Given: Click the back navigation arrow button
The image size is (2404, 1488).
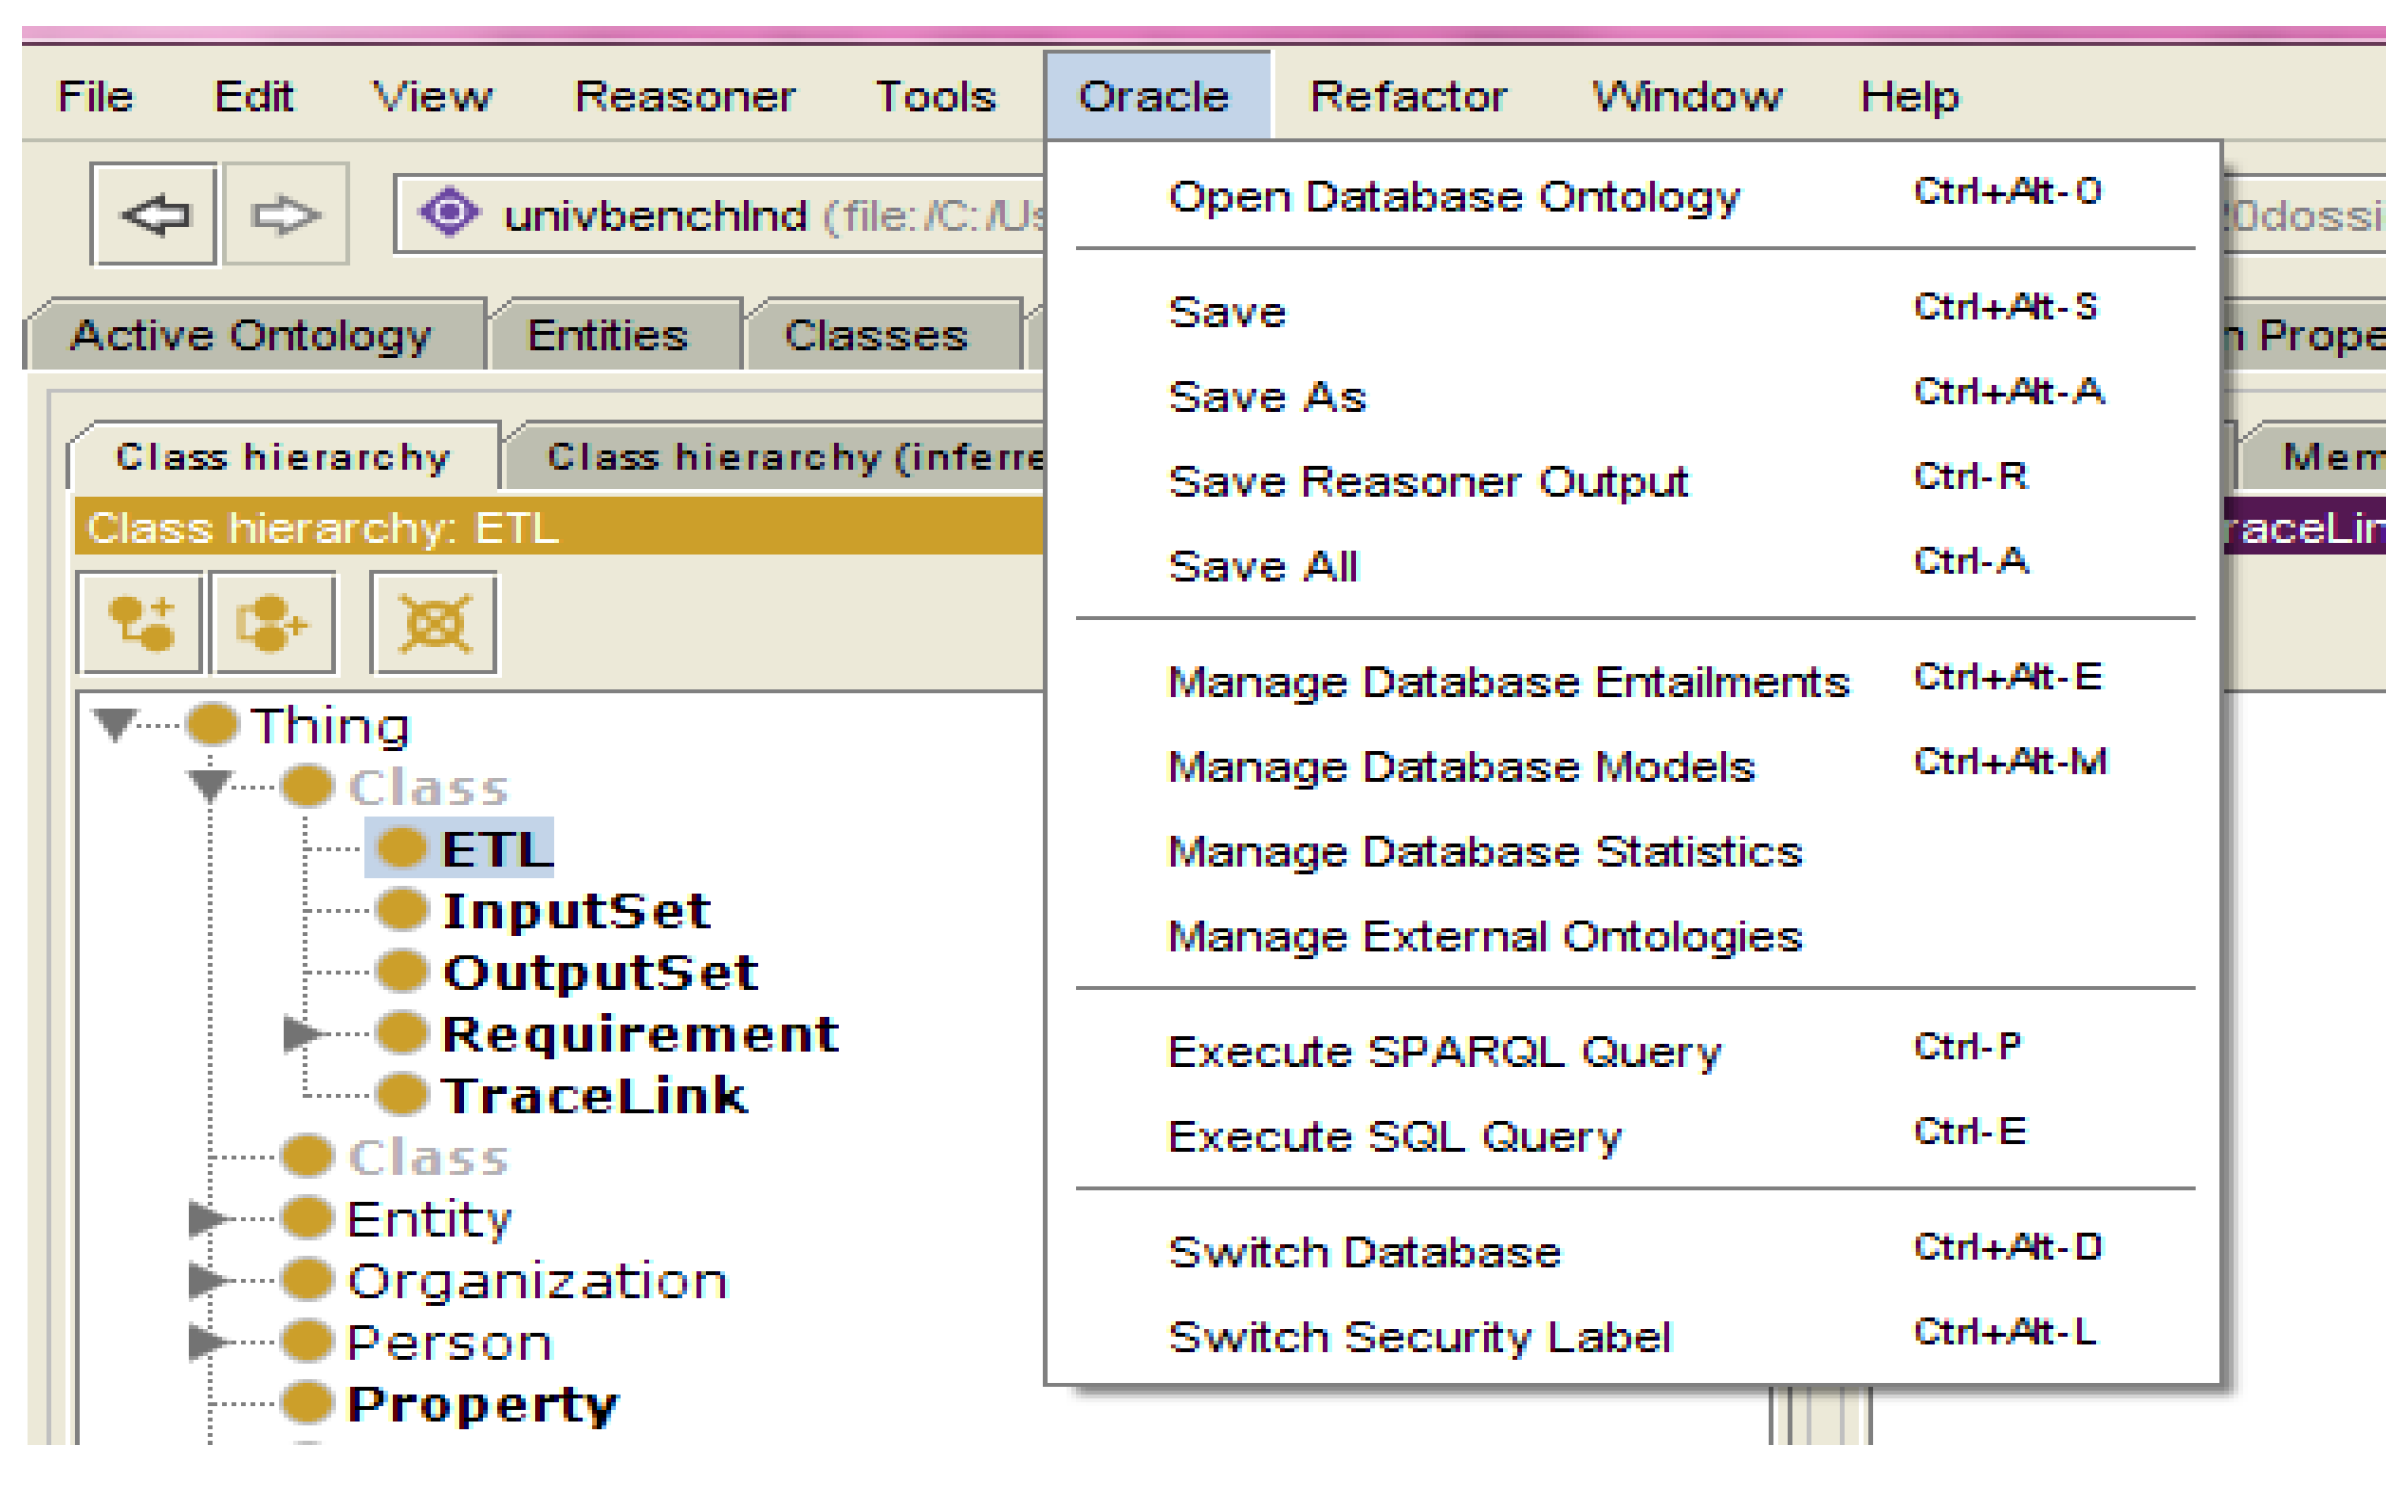Looking at the screenshot, I should click(154, 215).
